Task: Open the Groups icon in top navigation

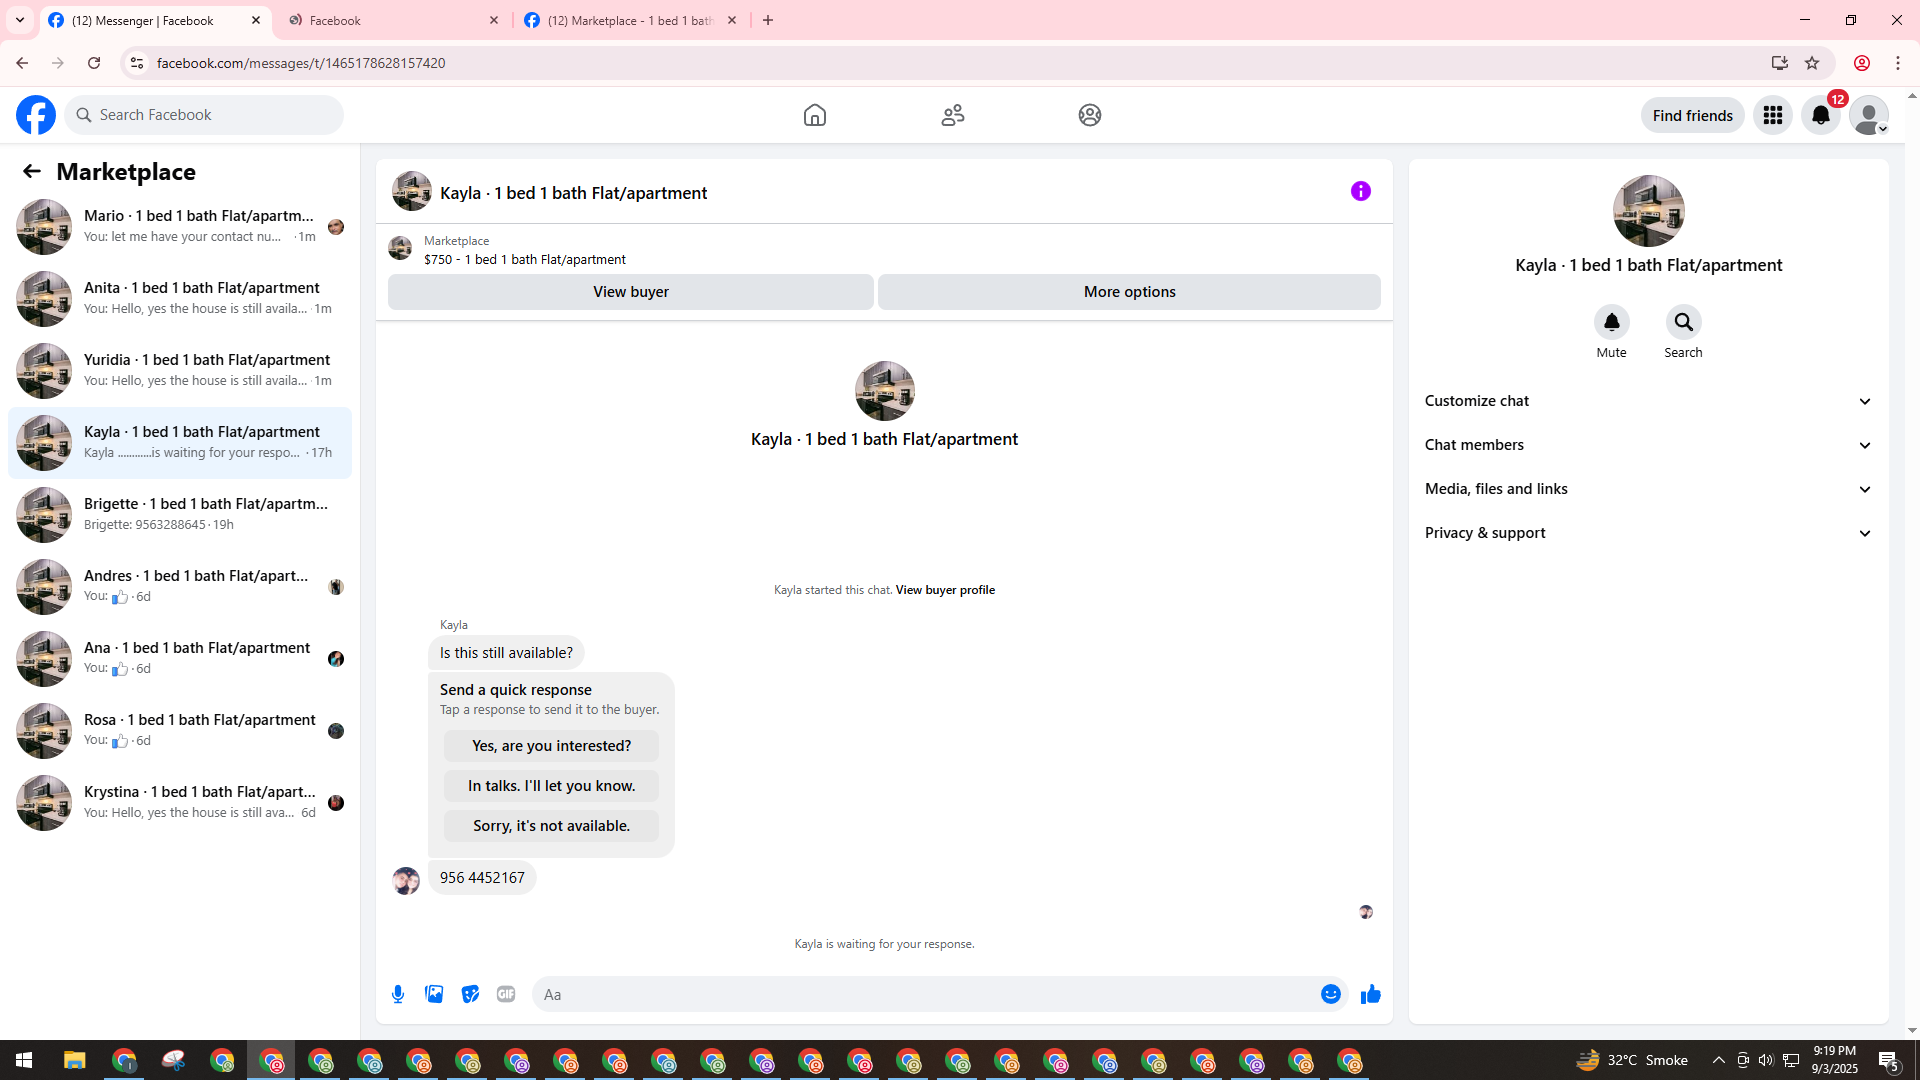Action: (1090, 115)
